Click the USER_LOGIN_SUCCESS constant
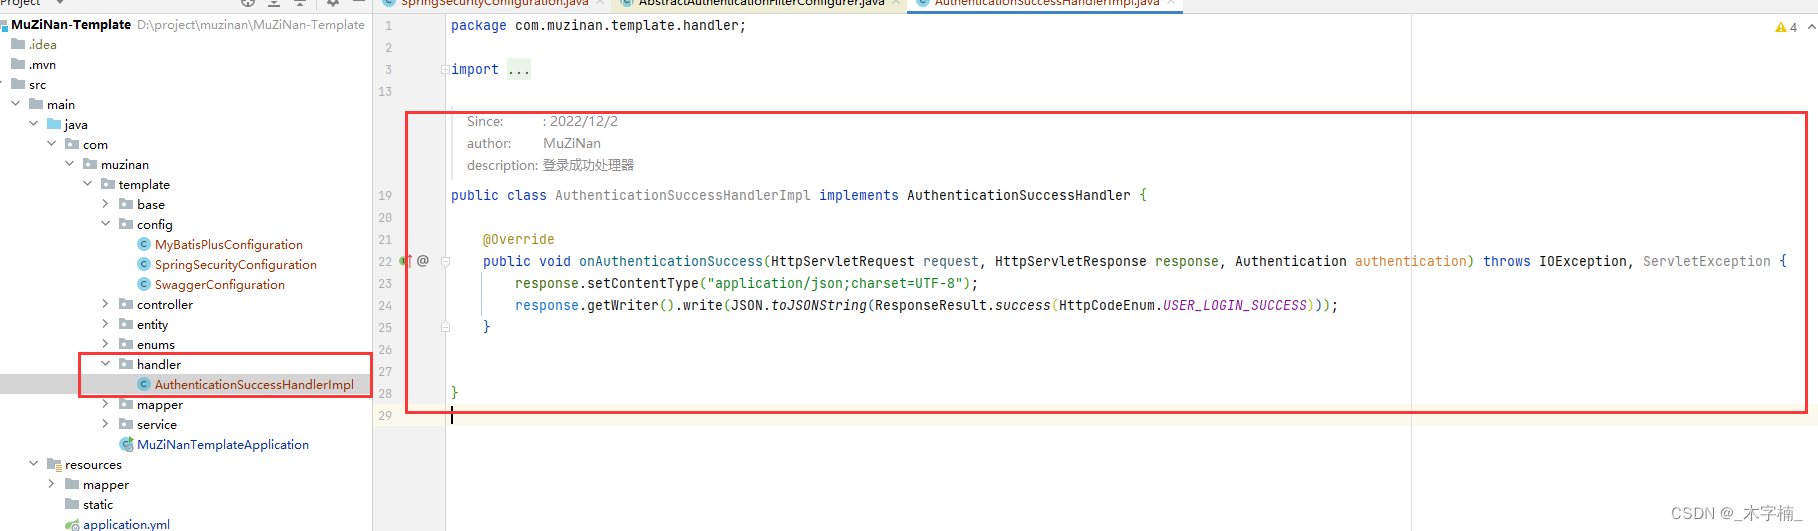1818x531 pixels. click(1235, 305)
